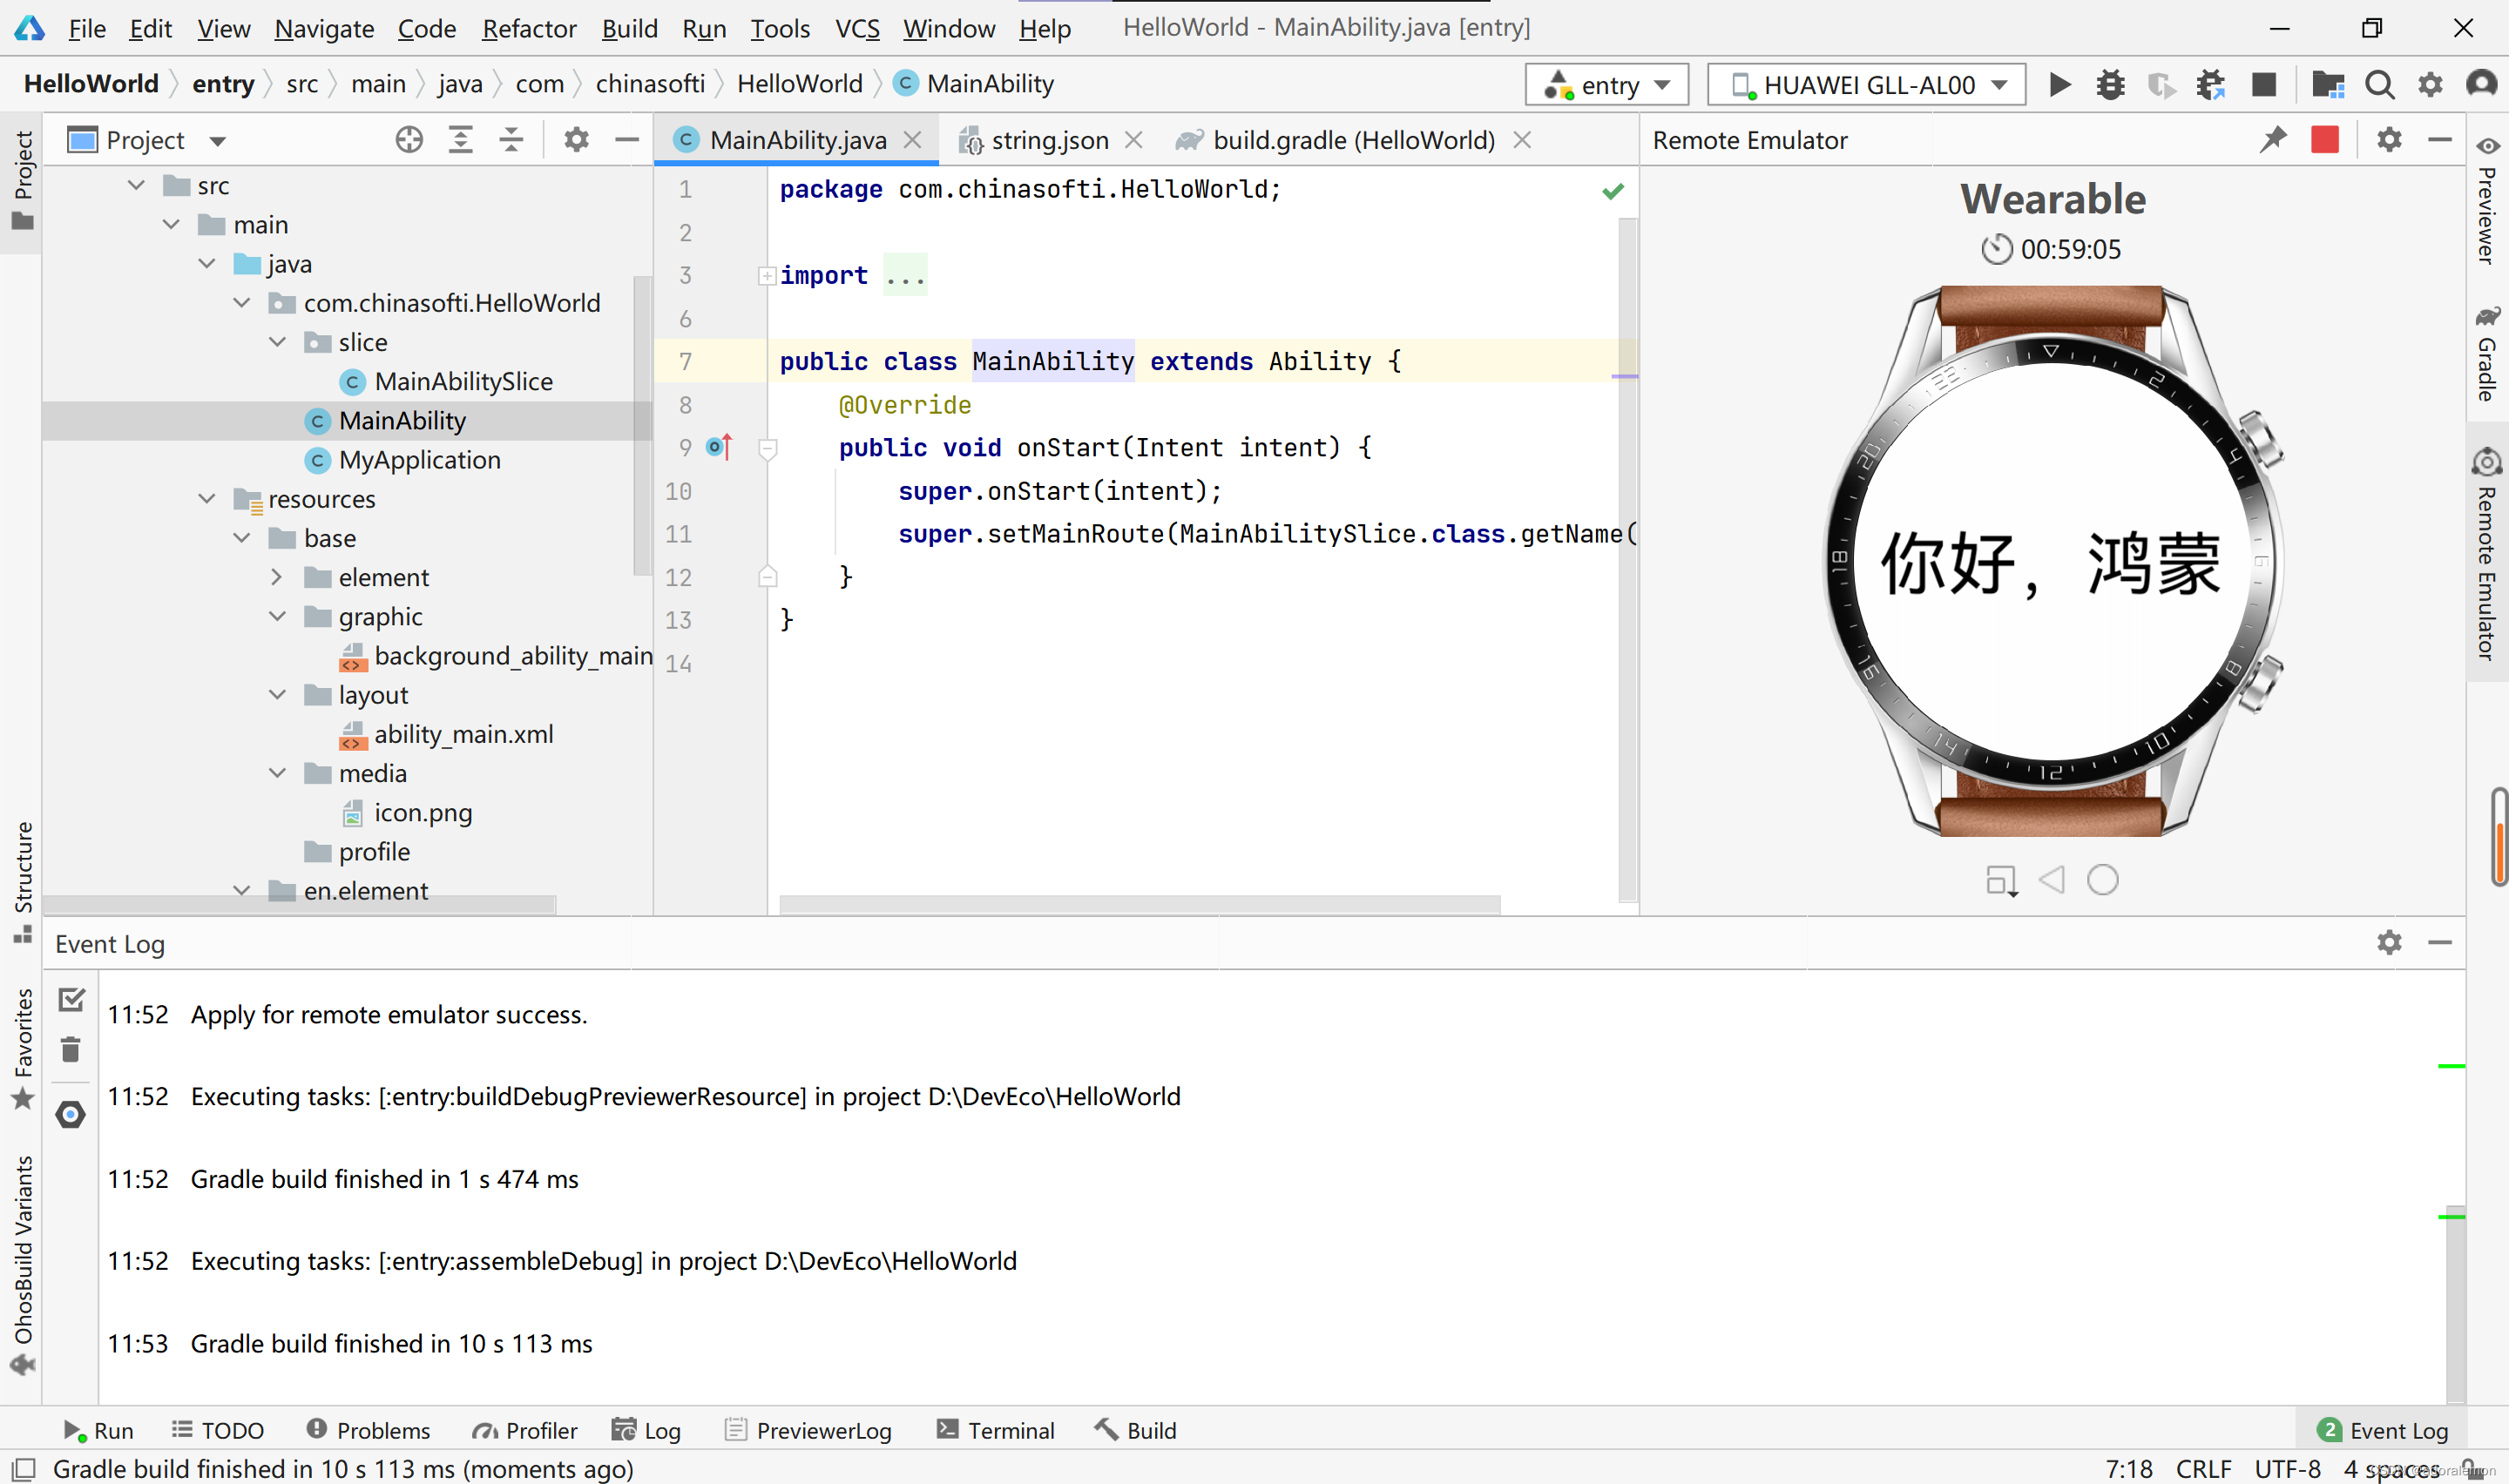This screenshot has height=1484, width=2509.
Task: Click the override gutter marker on line 9
Action: [x=719, y=447]
